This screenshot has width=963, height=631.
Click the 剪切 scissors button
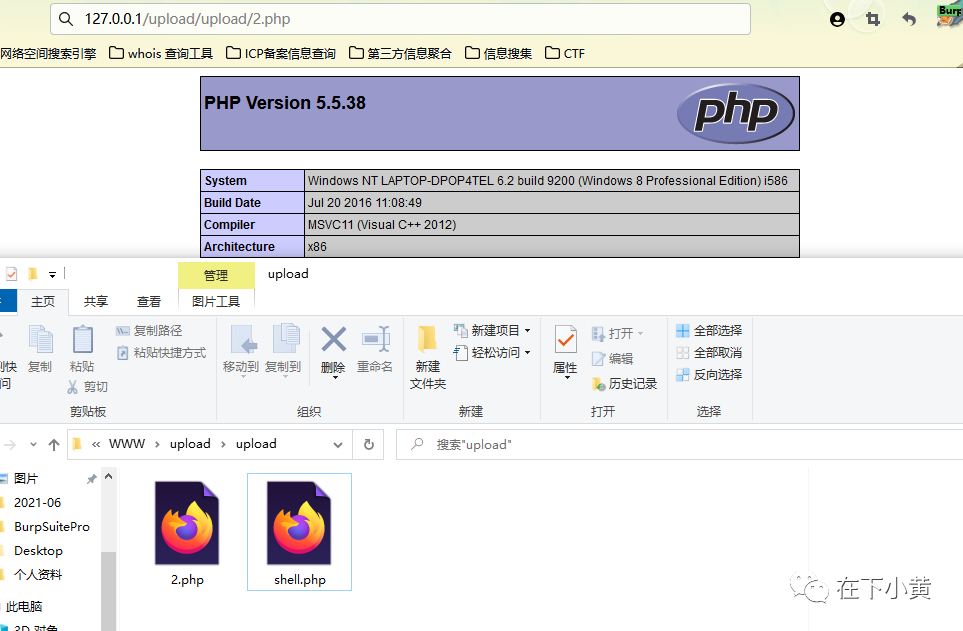(x=87, y=386)
